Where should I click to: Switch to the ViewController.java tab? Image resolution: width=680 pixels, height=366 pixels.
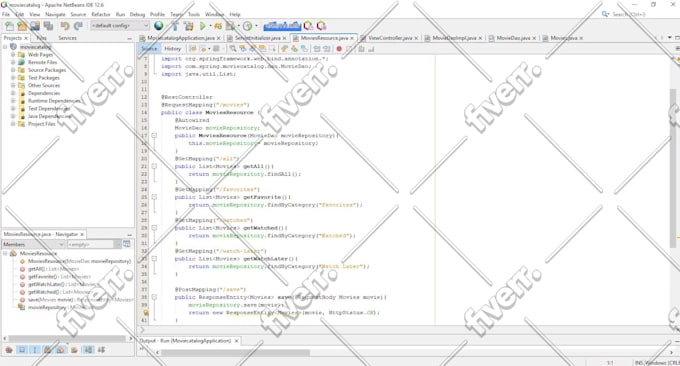coord(390,38)
